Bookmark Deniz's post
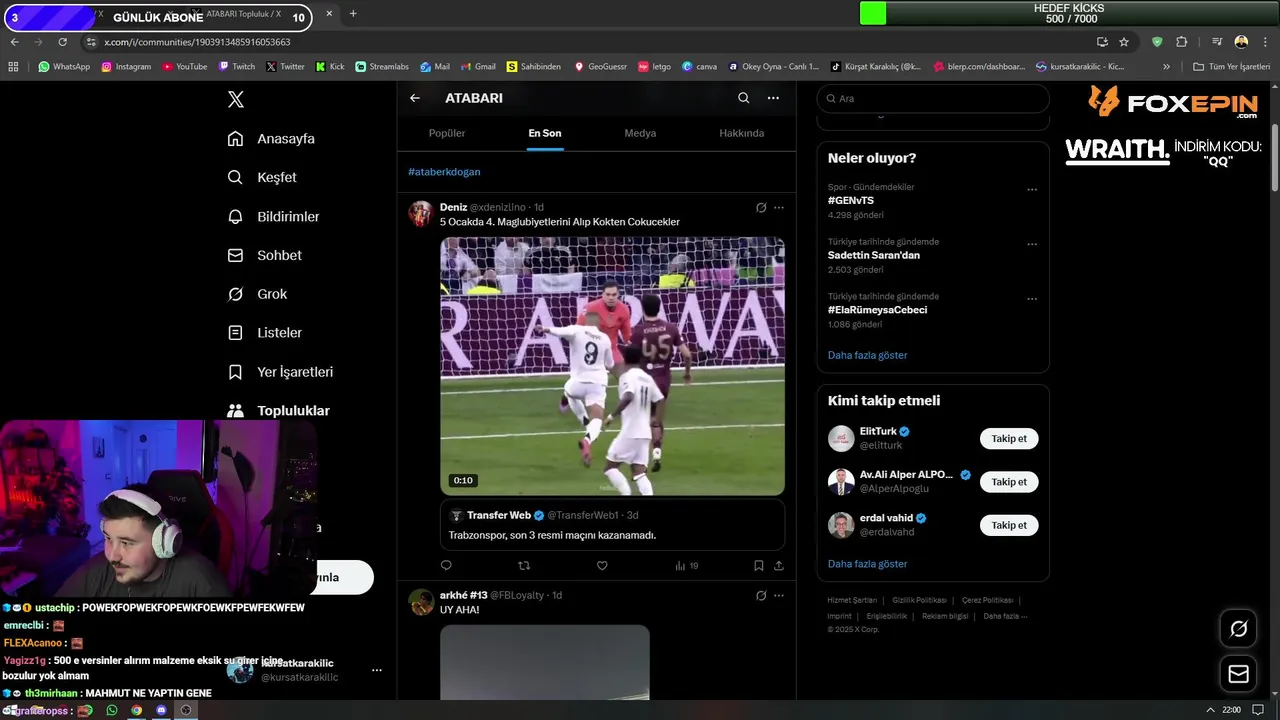 pos(759,566)
